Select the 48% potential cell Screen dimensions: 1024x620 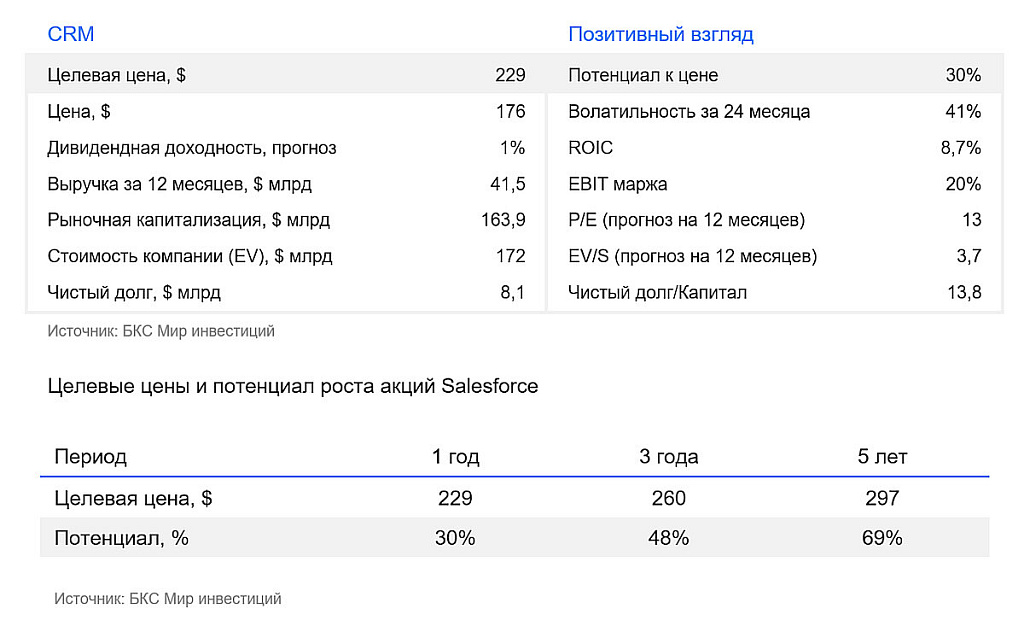coord(669,538)
